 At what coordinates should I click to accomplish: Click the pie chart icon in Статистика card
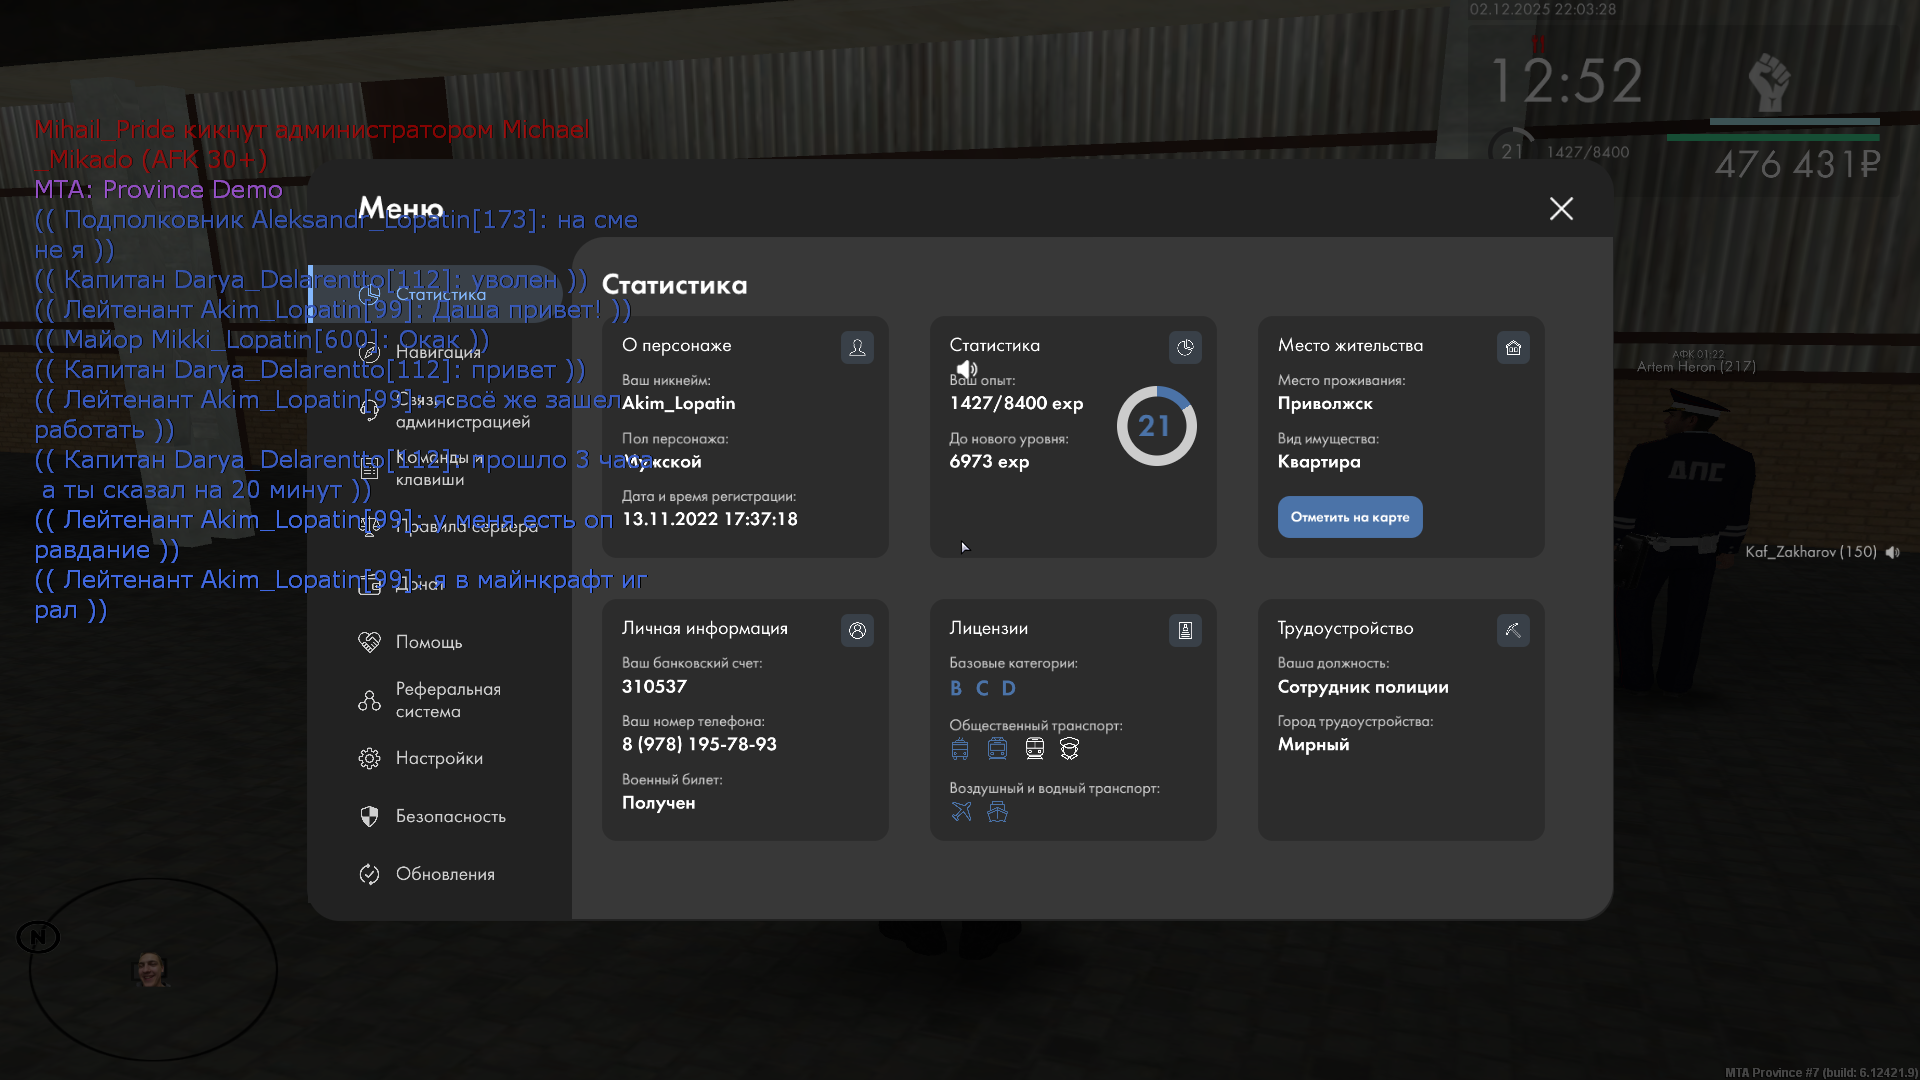coord(1185,347)
